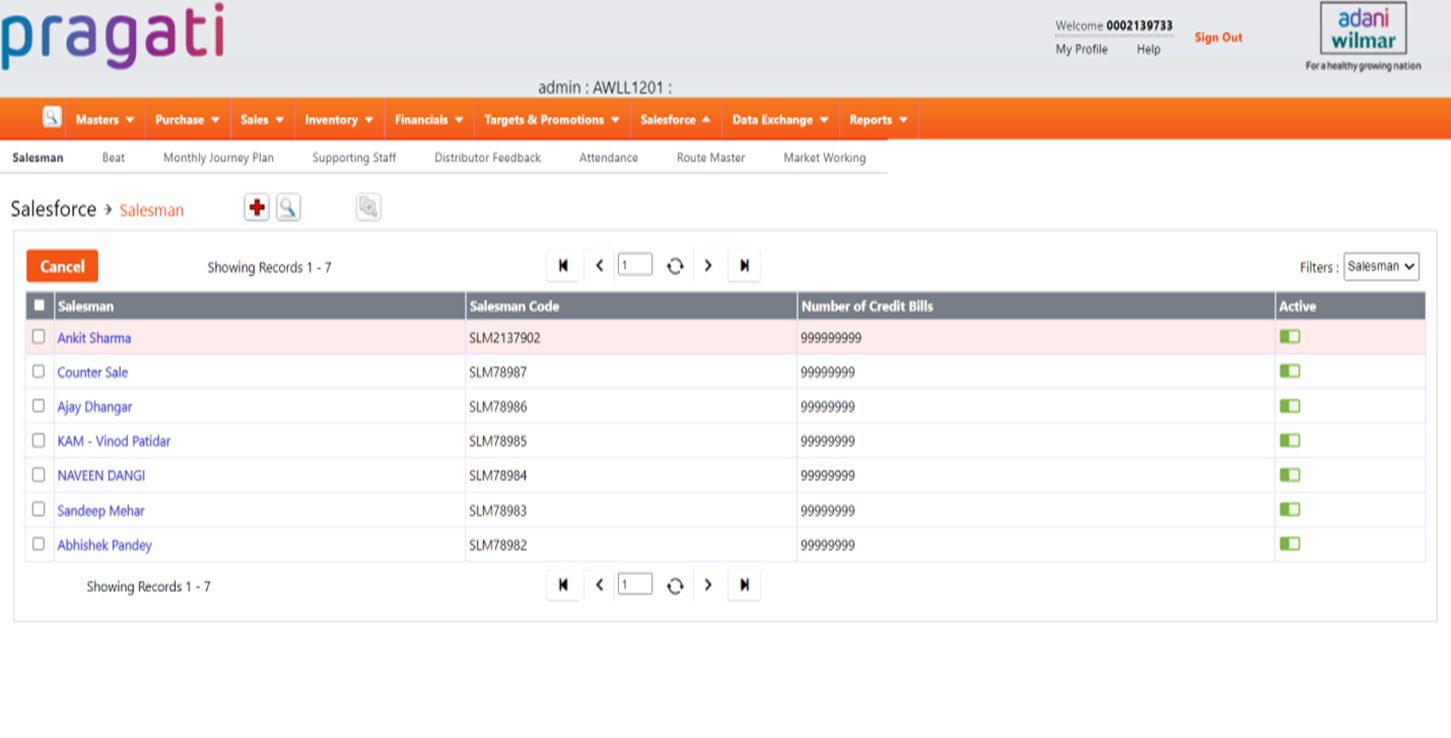Screen dimensions: 1451x738
Task: Go to first page in bottom pager
Action: pos(563,585)
